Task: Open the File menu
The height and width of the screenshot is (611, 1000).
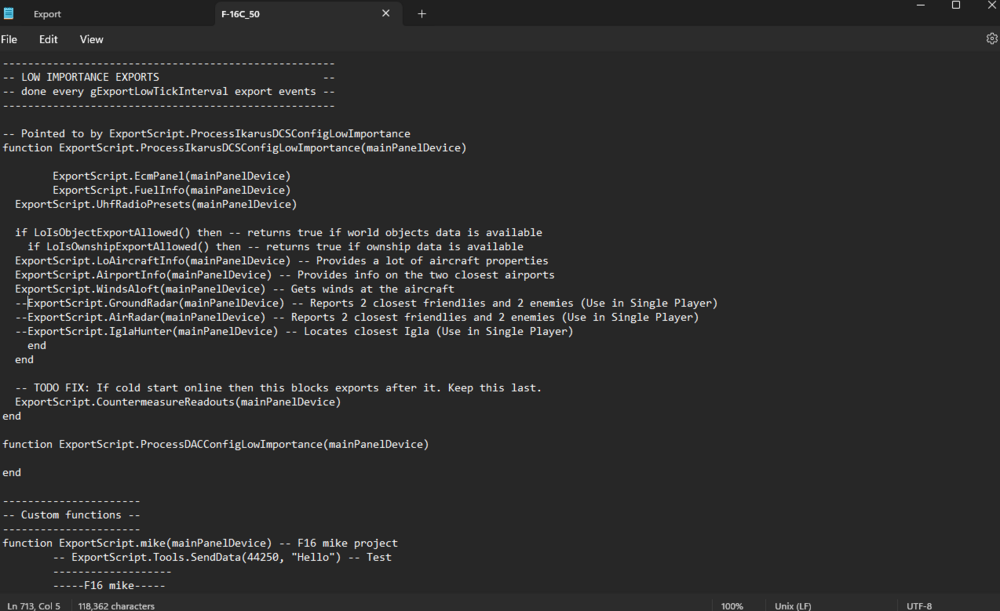Action: (9, 40)
